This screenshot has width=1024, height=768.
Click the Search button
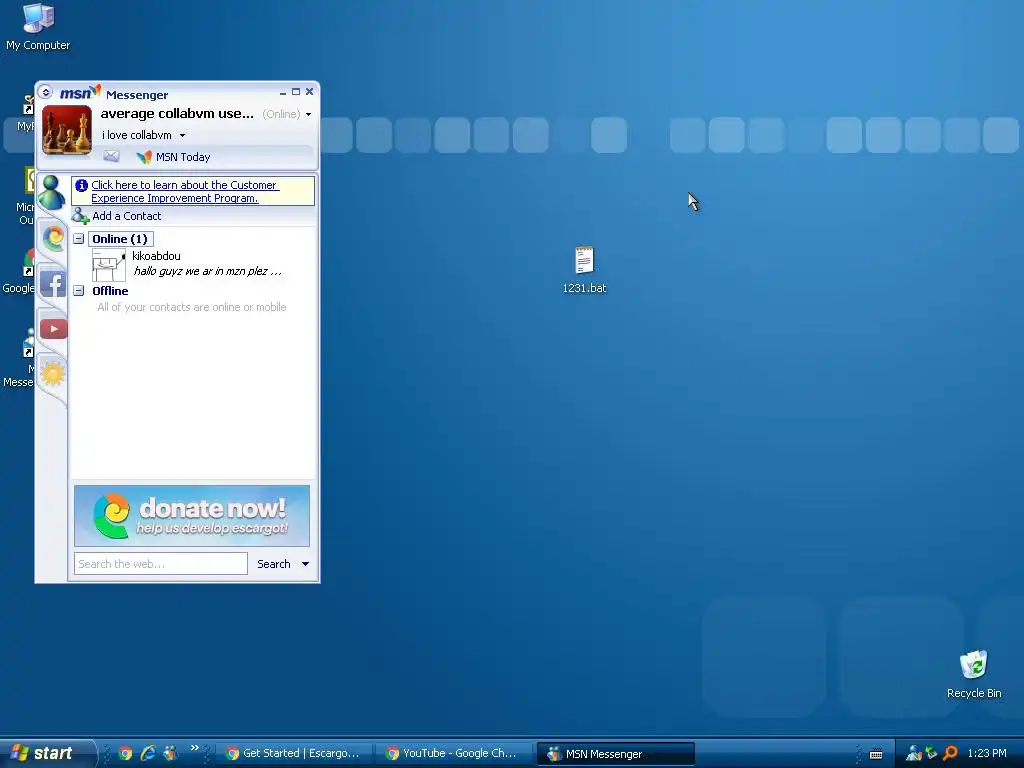pos(274,564)
